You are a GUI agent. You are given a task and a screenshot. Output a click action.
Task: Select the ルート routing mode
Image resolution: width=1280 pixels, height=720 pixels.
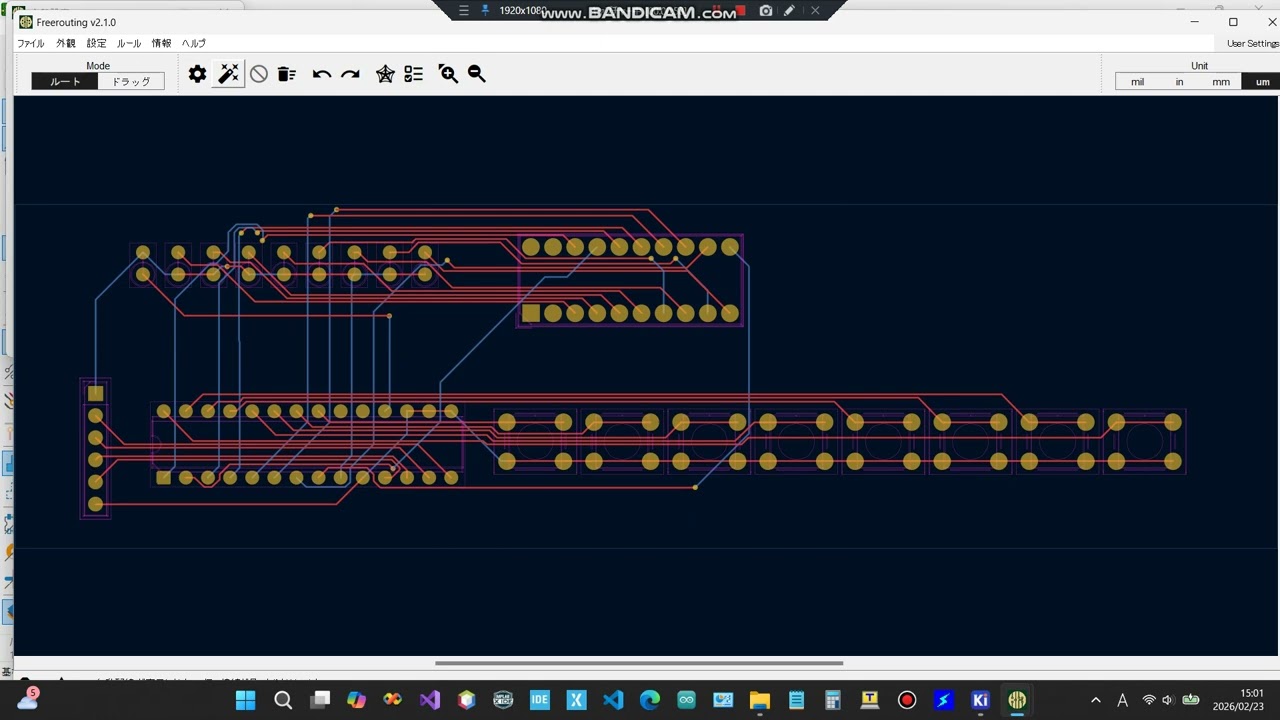click(x=65, y=82)
